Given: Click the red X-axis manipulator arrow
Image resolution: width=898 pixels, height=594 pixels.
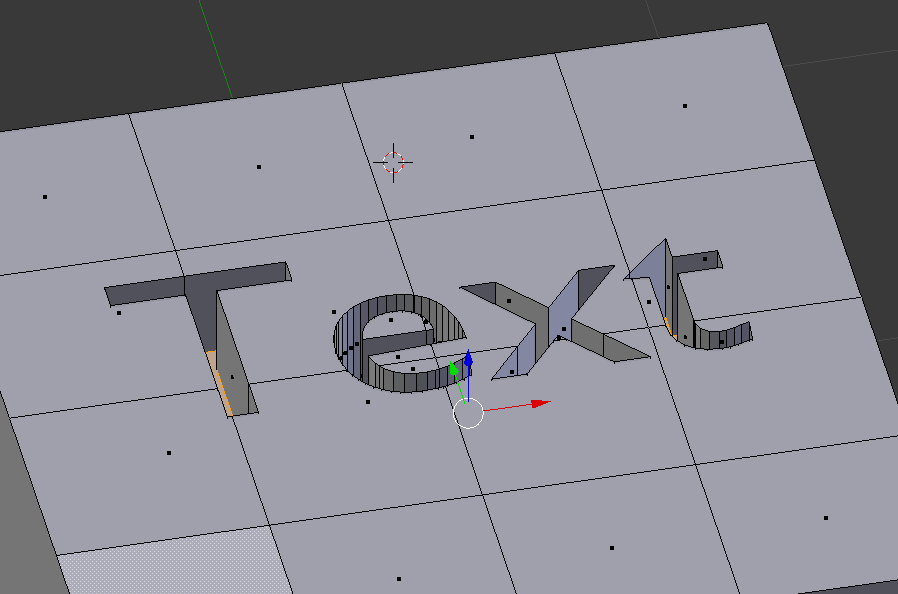Looking at the screenshot, I should tap(541, 404).
